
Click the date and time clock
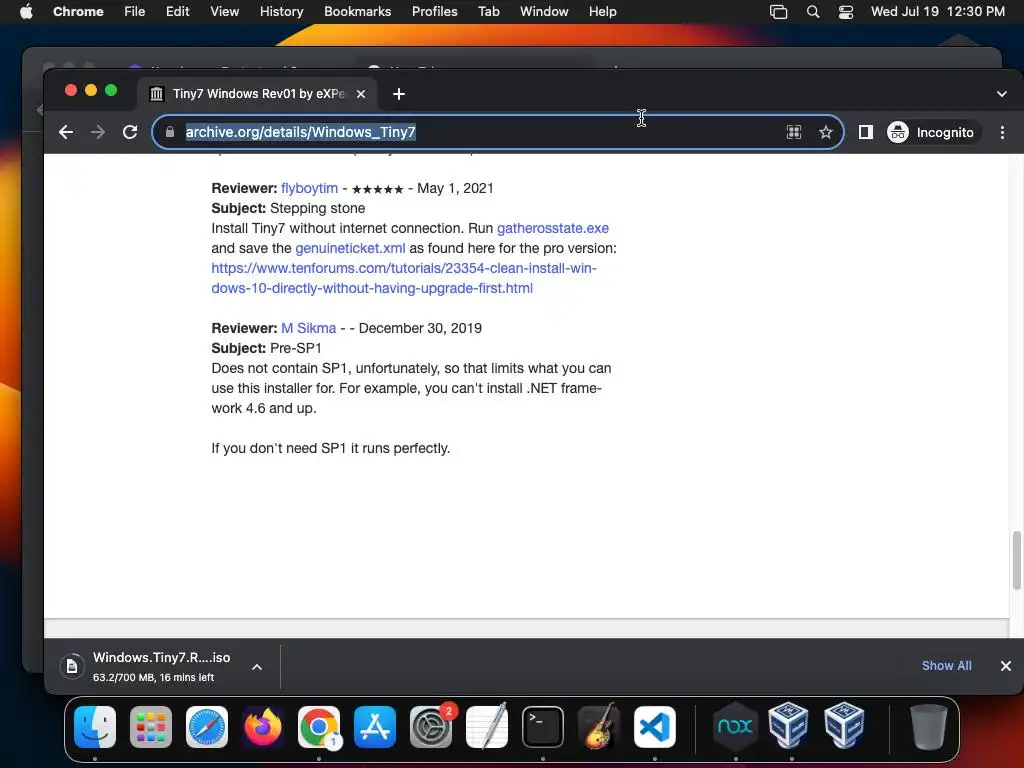(x=938, y=12)
